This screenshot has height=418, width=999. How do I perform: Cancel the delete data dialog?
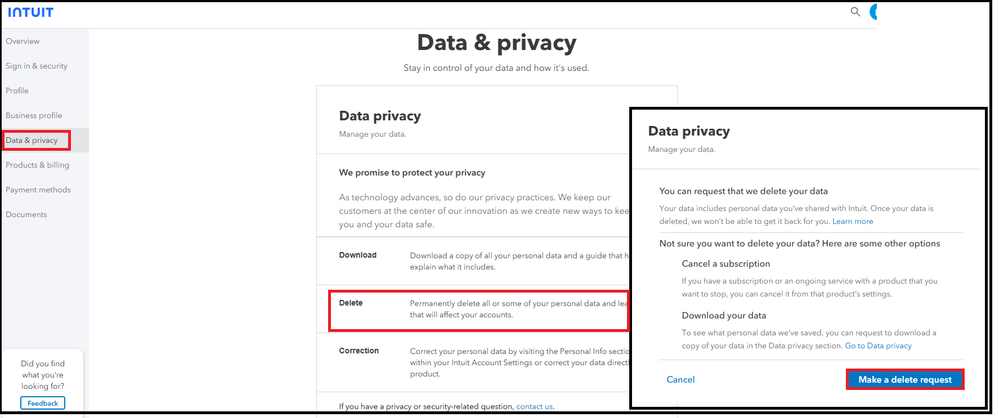tap(680, 380)
